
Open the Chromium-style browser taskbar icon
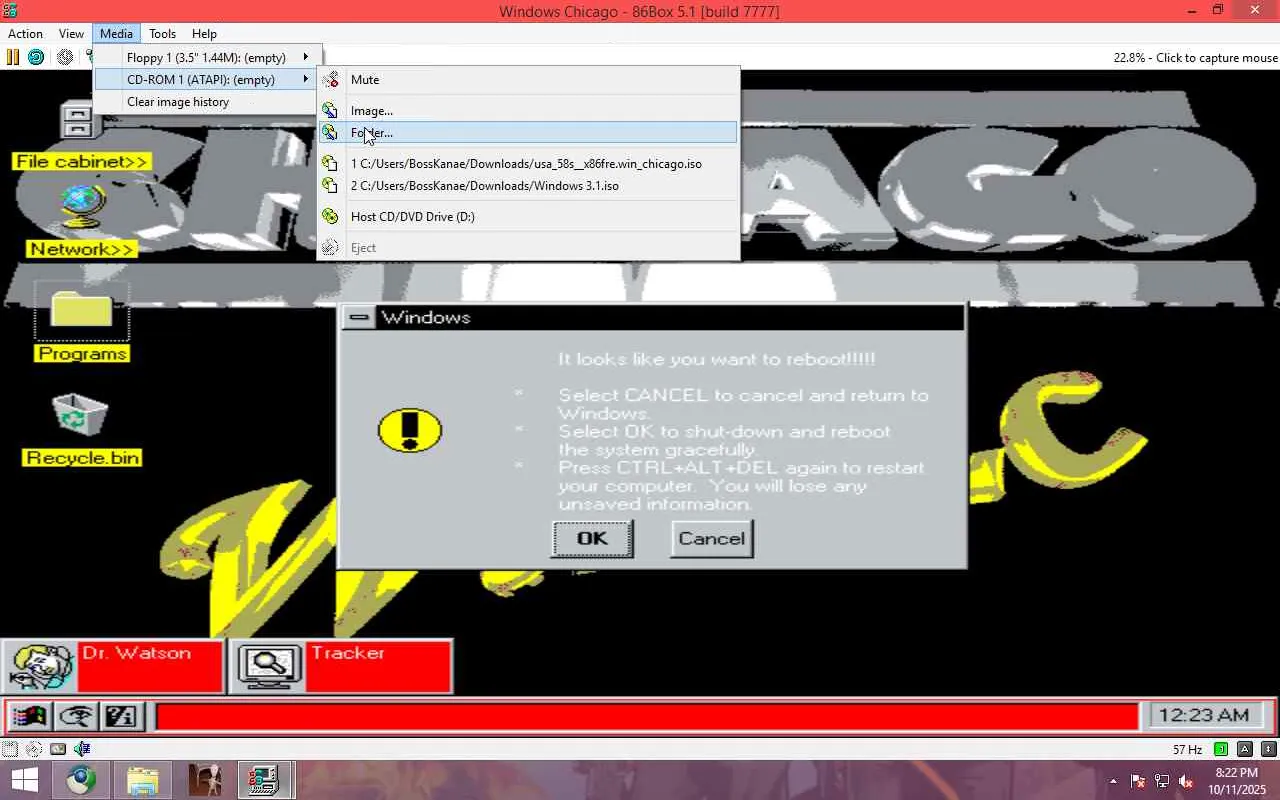(82, 780)
